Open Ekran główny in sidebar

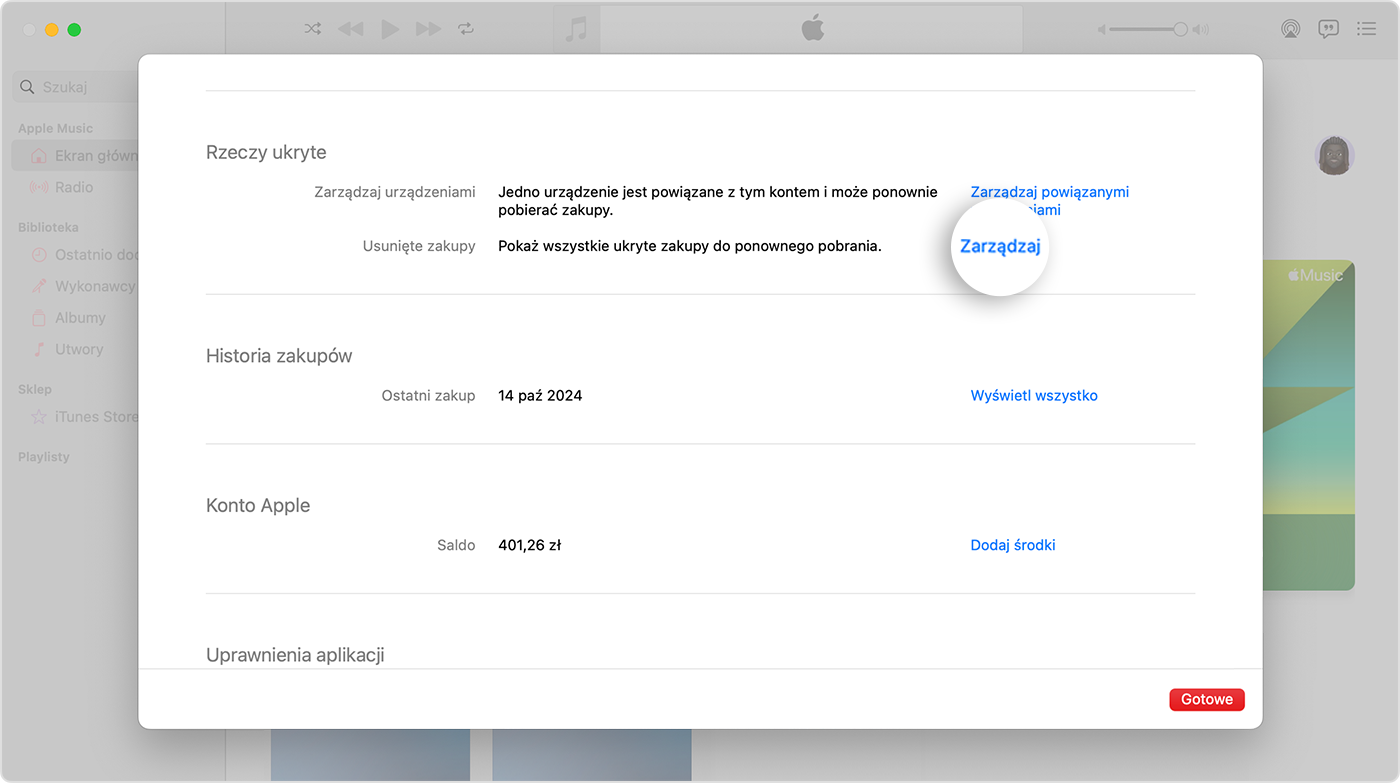[x=76, y=155]
